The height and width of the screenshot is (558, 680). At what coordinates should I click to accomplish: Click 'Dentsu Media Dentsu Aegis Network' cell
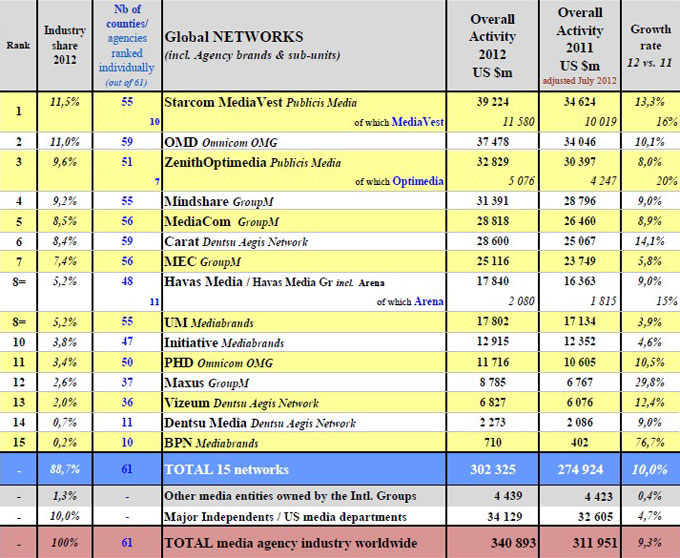(x=260, y=423)
